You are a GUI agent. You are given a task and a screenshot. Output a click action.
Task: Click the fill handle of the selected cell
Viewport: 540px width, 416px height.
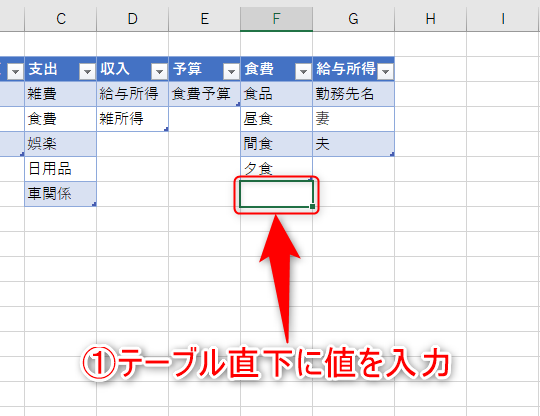tap(312, 207)
